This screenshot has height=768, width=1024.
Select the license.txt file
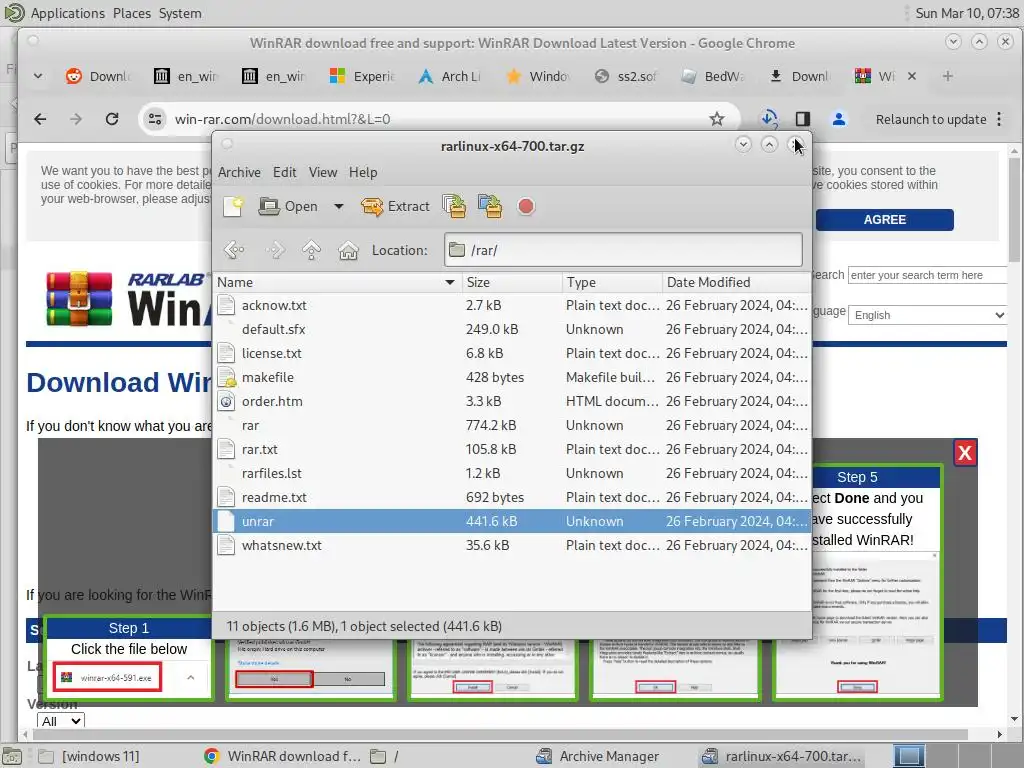(x=512, y=353)
